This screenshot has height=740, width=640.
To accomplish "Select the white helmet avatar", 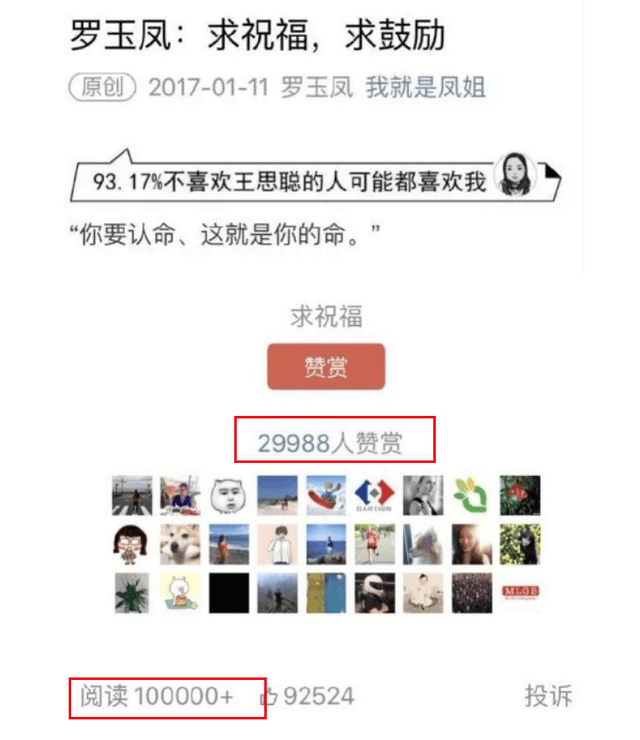I will point(375,593).
